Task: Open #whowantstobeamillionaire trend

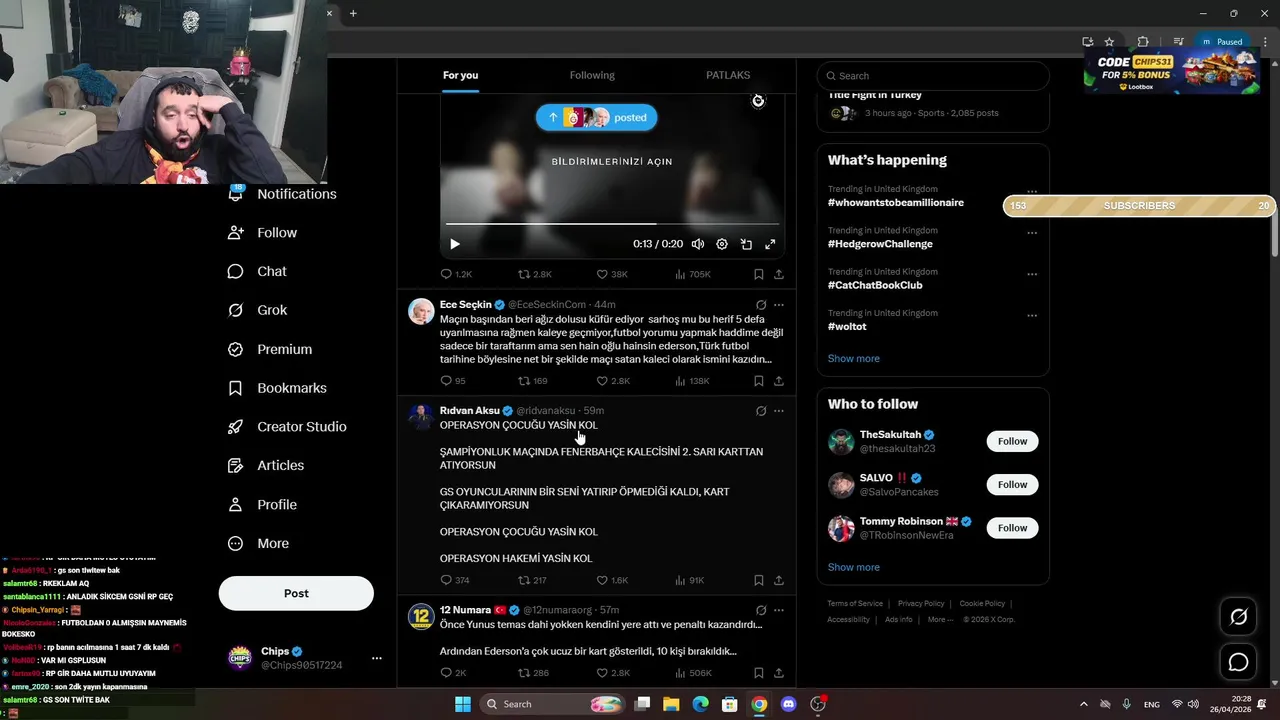Action: pos(896,203)
